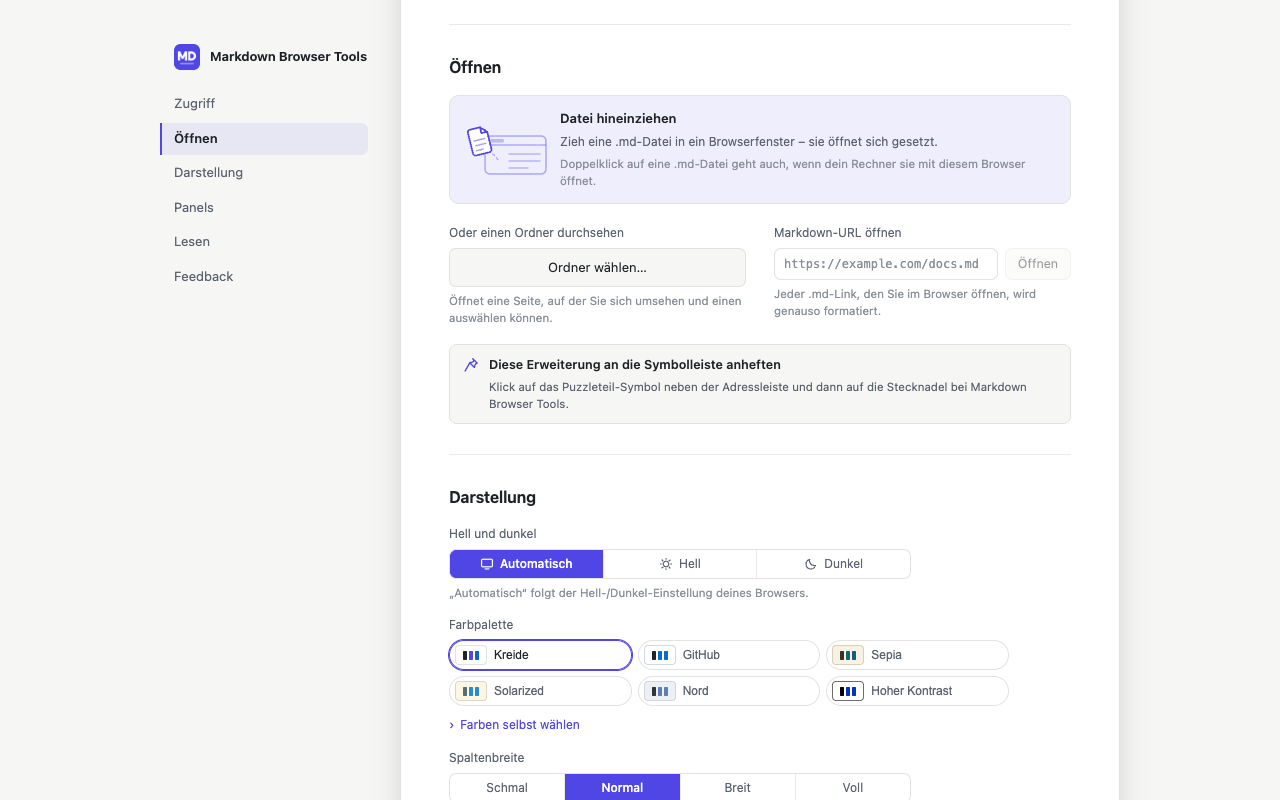Go to Zugriff section in sidebar
The image size is (1280, 800).
(264, 104)
